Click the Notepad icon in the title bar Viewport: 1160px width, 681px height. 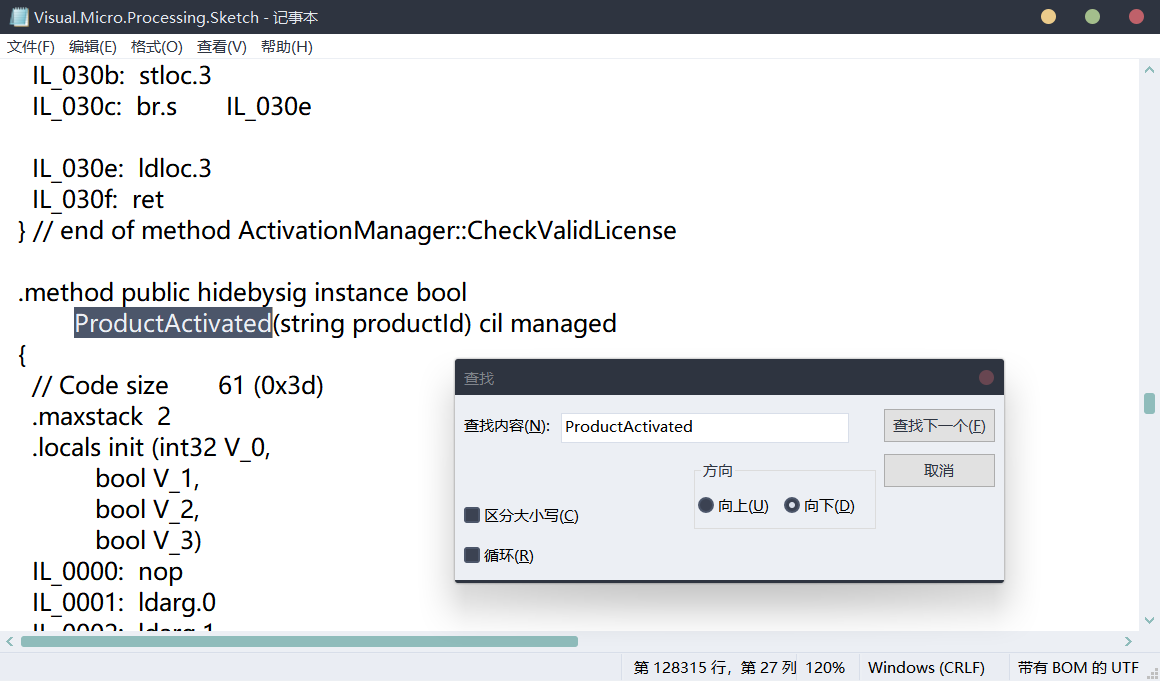click(x=18, y=16)
